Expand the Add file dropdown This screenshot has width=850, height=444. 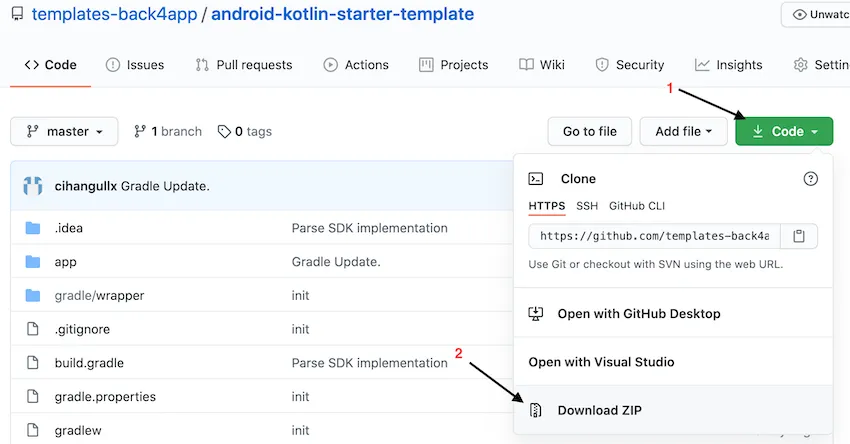[684, 131]
